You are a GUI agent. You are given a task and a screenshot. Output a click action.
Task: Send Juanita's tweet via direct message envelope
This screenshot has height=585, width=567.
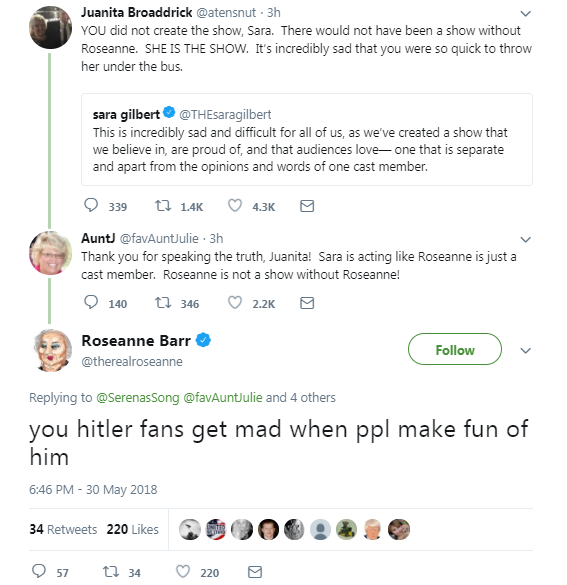coord(307,206)
